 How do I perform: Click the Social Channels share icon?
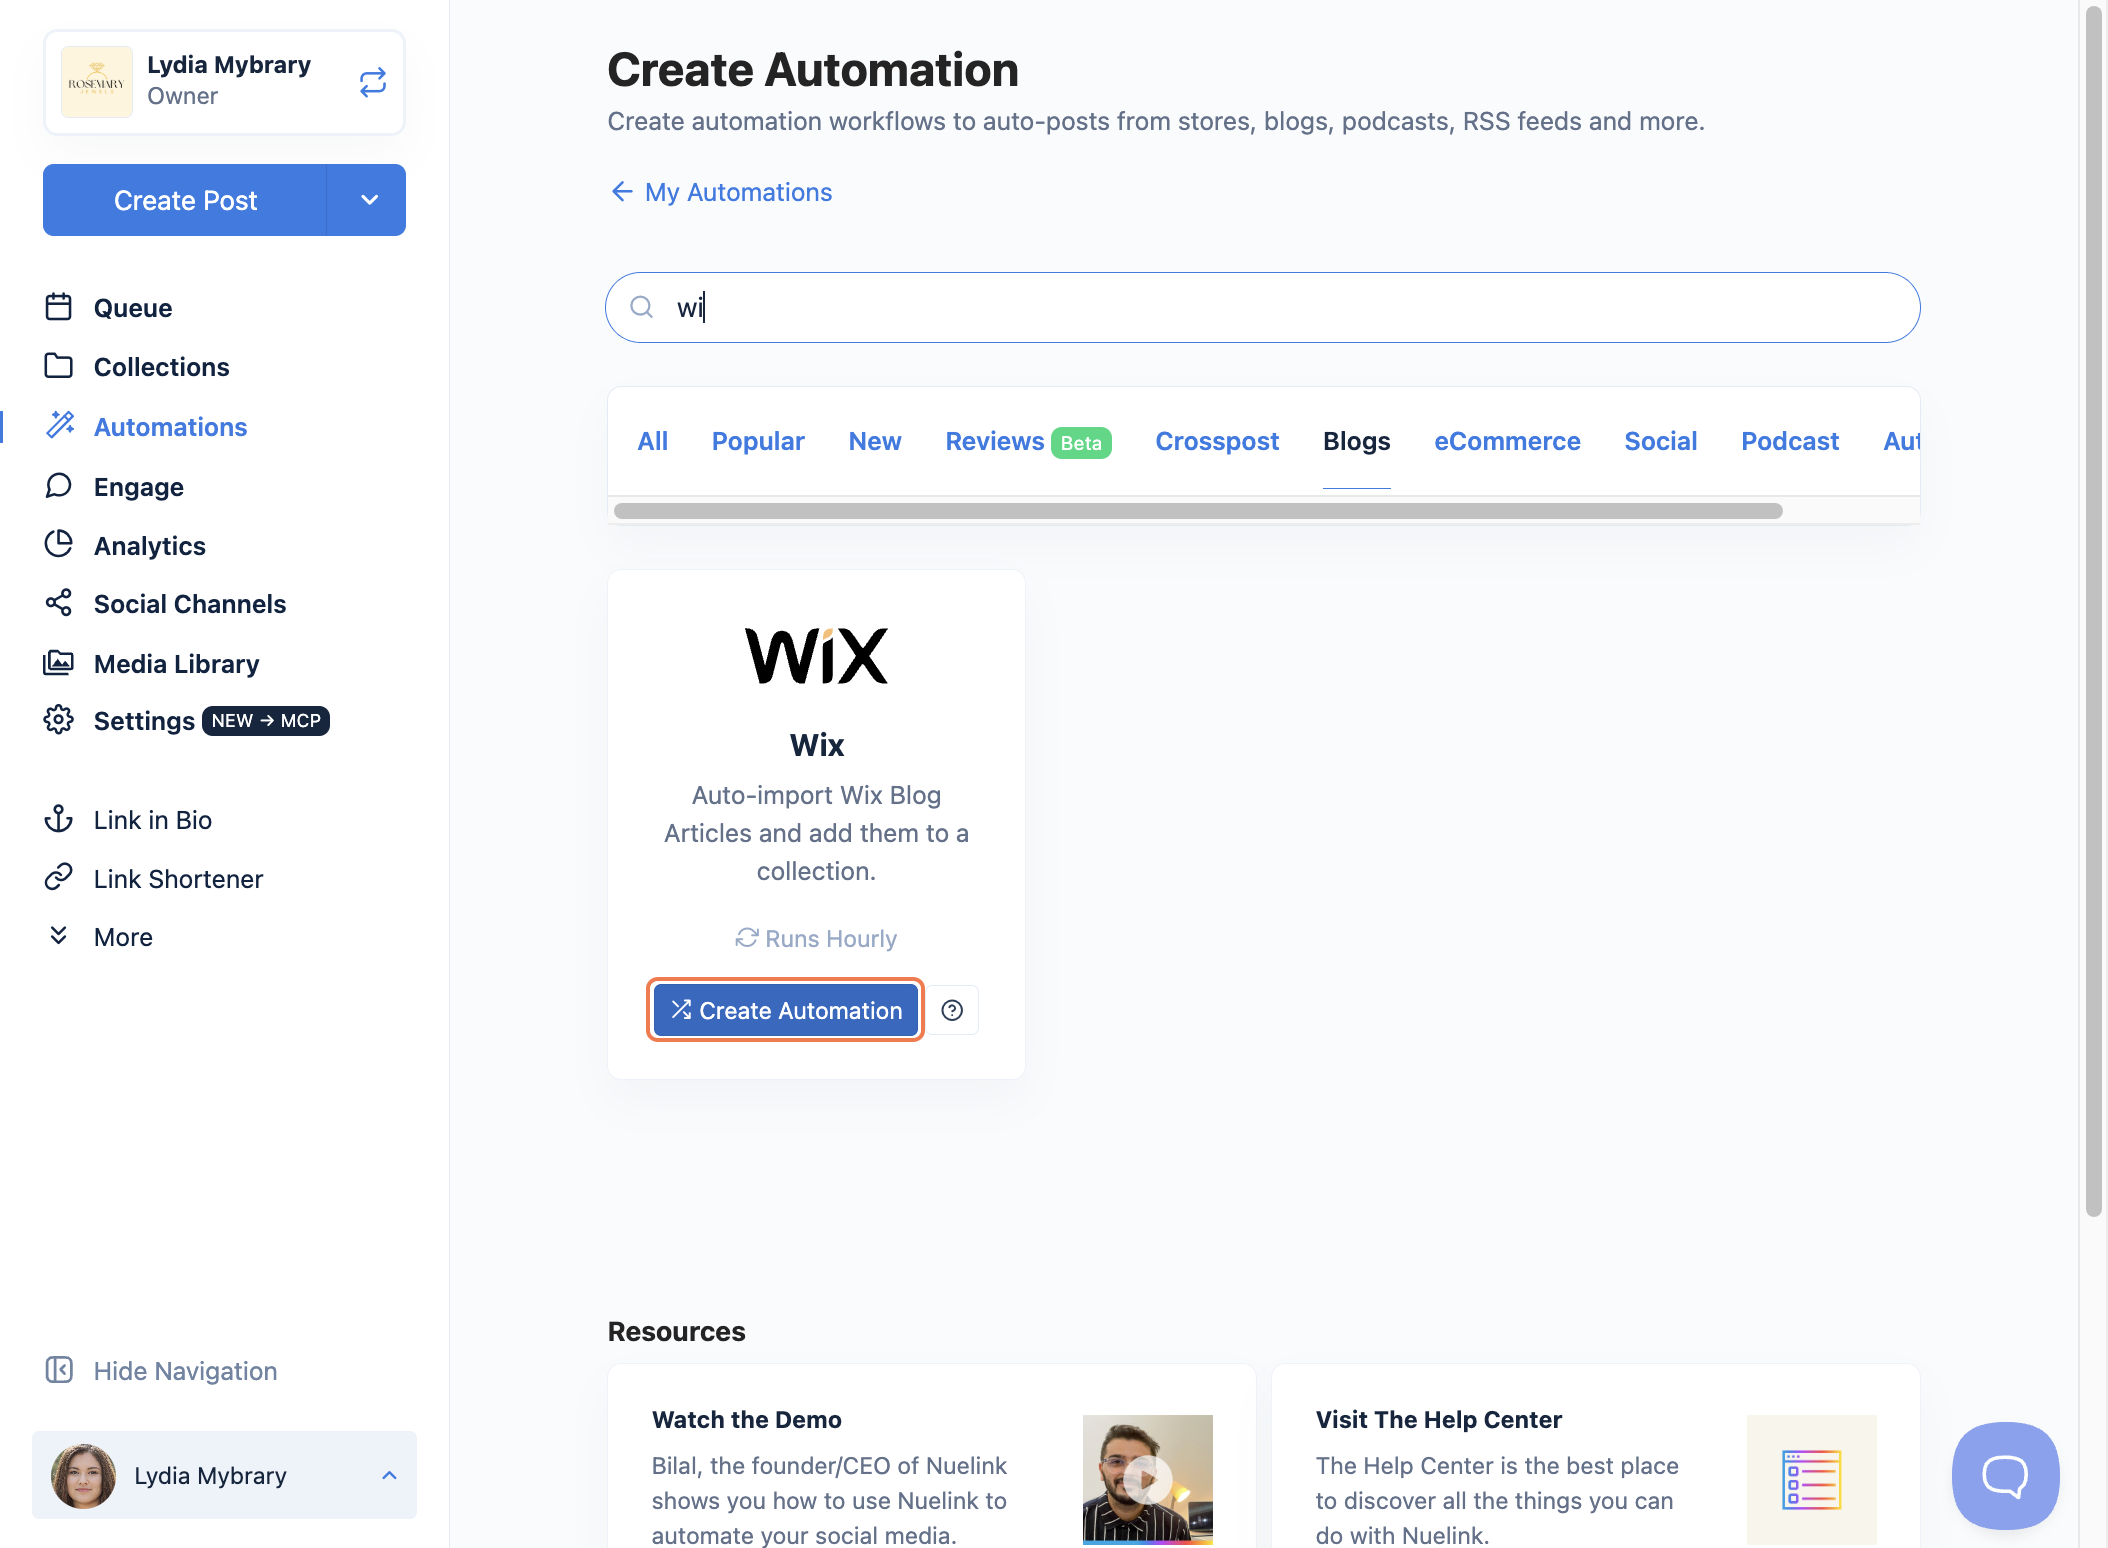click(59, 603)
